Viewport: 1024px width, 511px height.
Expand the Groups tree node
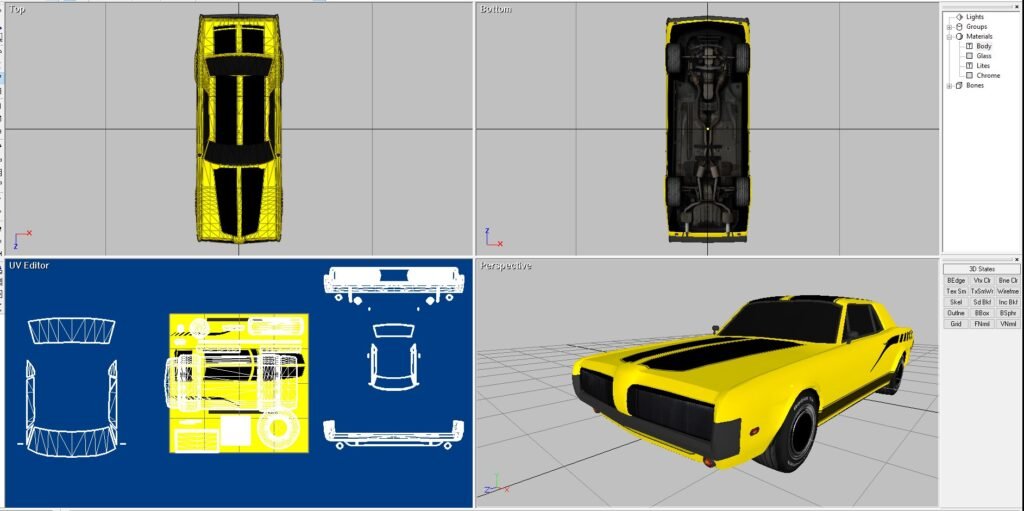point(949,27)
